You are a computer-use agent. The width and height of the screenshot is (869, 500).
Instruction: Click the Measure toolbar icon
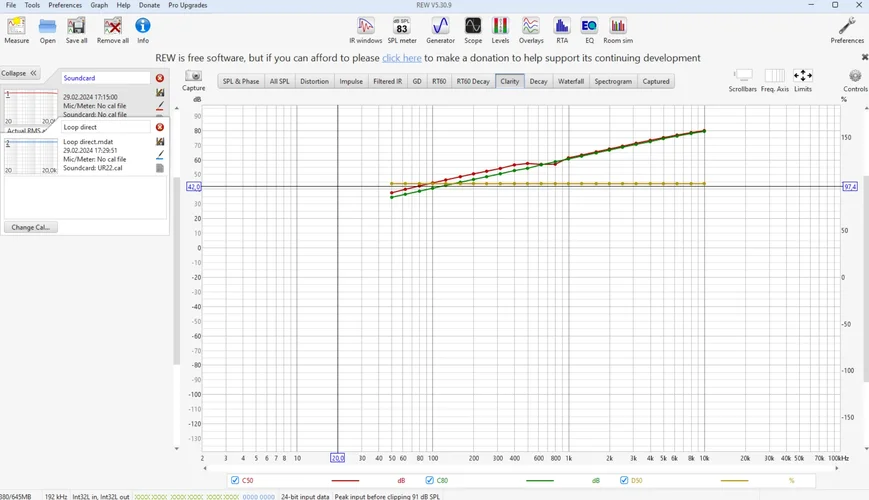pyautogui.click(x=17, y=29)
